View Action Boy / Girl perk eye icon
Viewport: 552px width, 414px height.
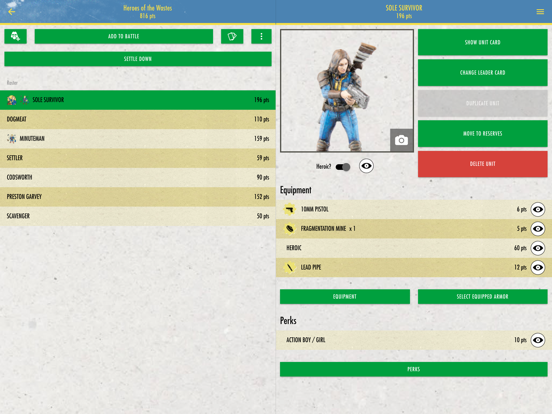pyautogui.click(x=538, y=340)
